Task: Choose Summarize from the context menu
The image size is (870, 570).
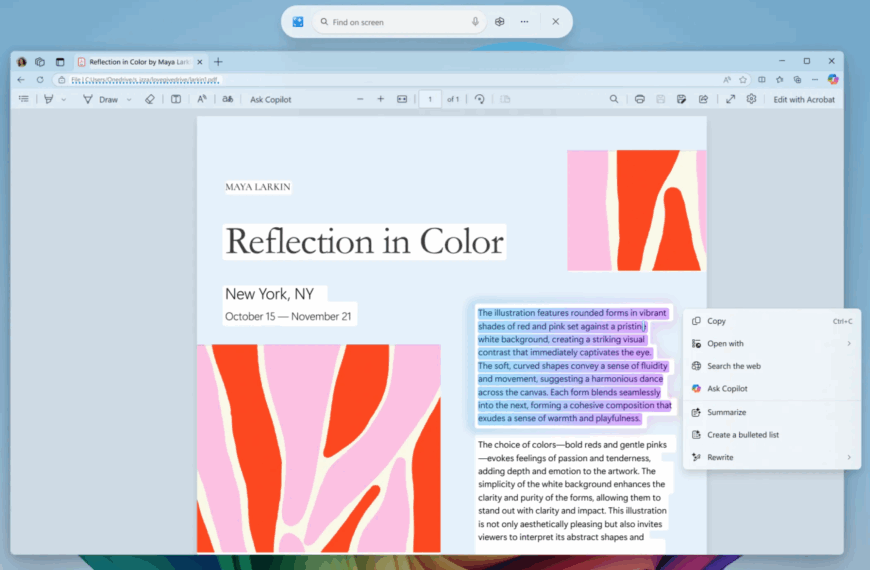Action: (x=772, y=412)
